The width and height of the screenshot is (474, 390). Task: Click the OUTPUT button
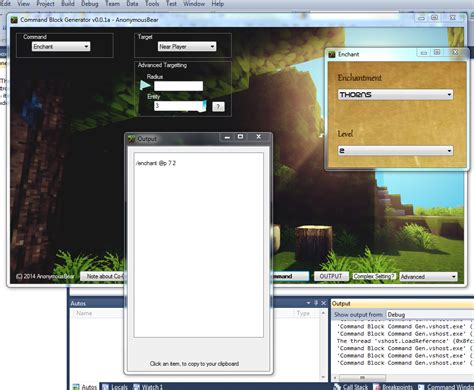(331, 276)
